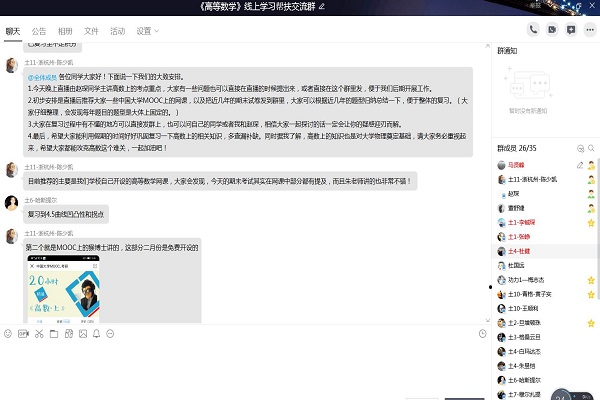Screen dimensions: 600x400
Task: Start a group voice call
Action: [x=534, y=30]
